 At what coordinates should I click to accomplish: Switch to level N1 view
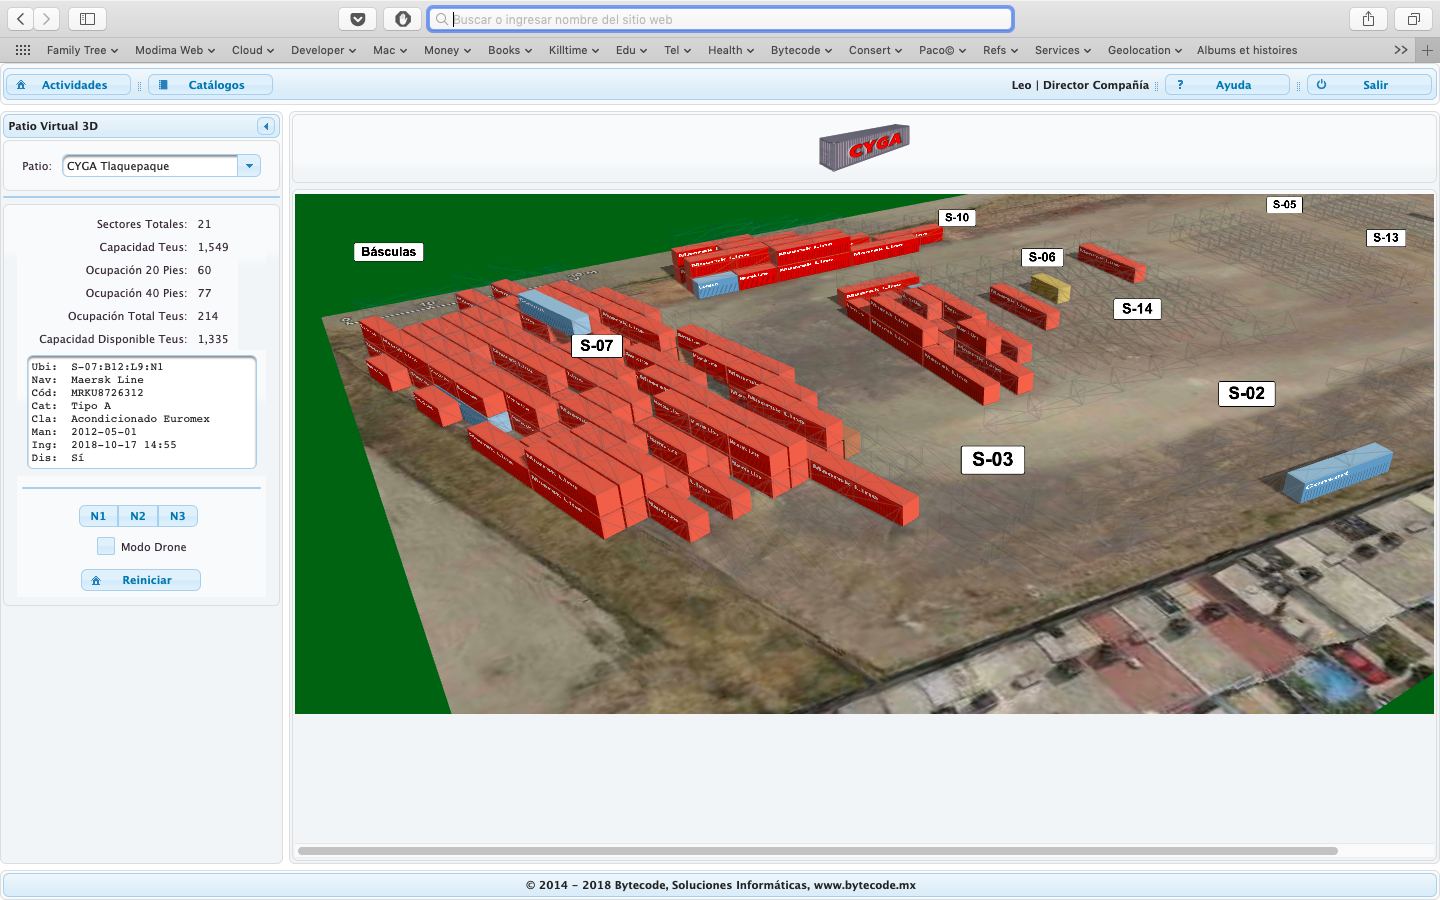pos(98,516)
